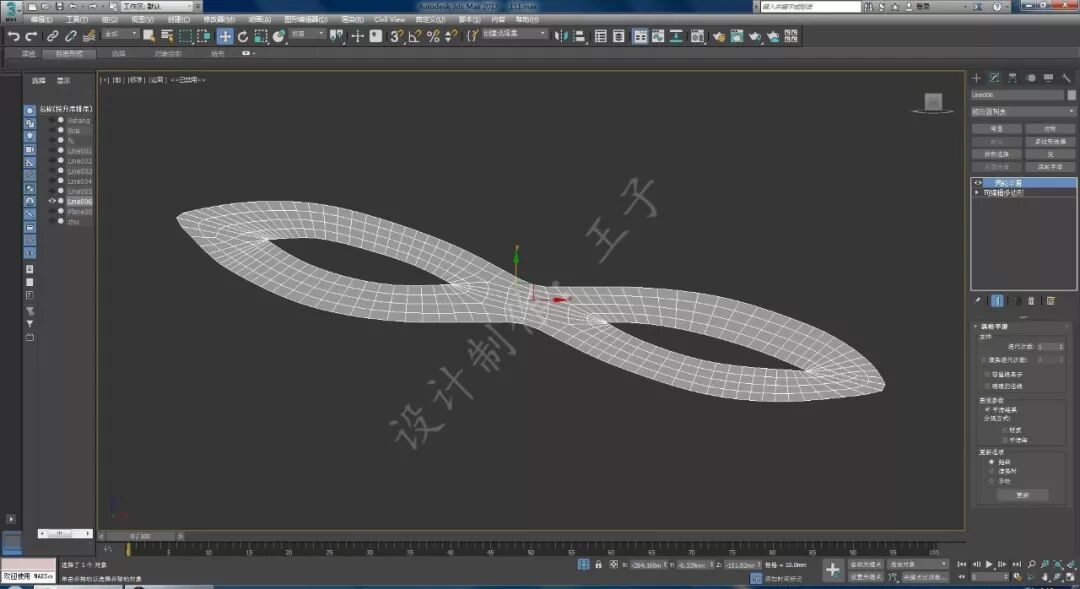The width and height of the screenshot is (1080, 589).
Task: Open the Edit Named Selection Sets dialog
Action: [472, 36]
